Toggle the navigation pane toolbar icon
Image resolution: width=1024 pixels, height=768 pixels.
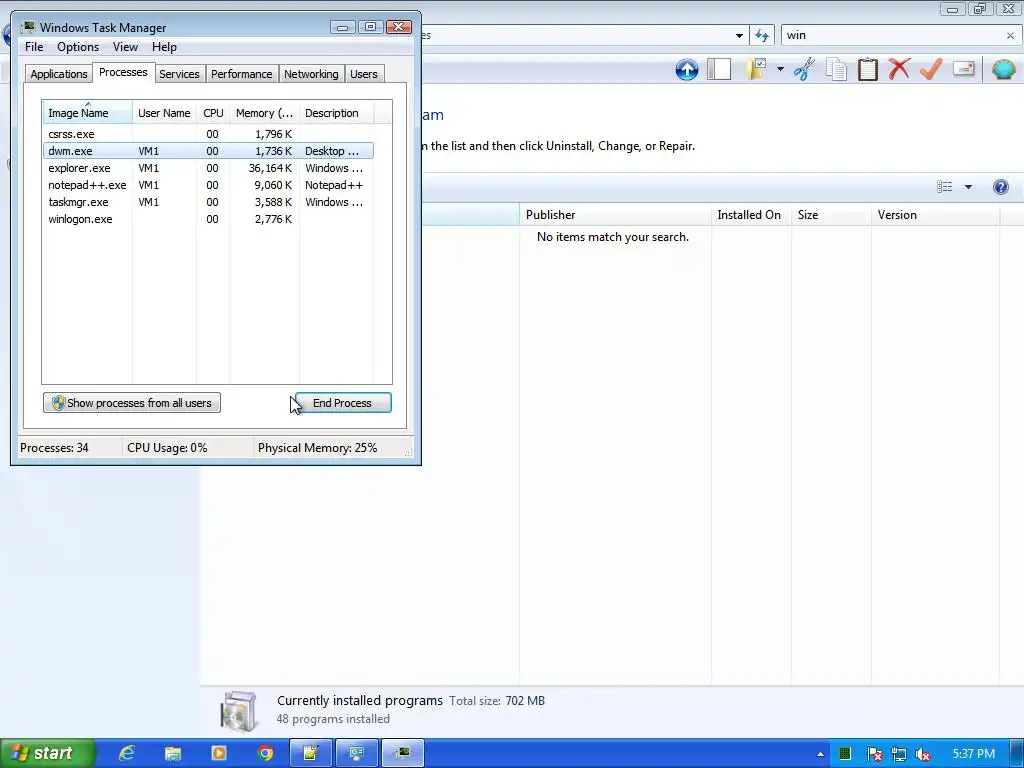[x=719, y=69]
